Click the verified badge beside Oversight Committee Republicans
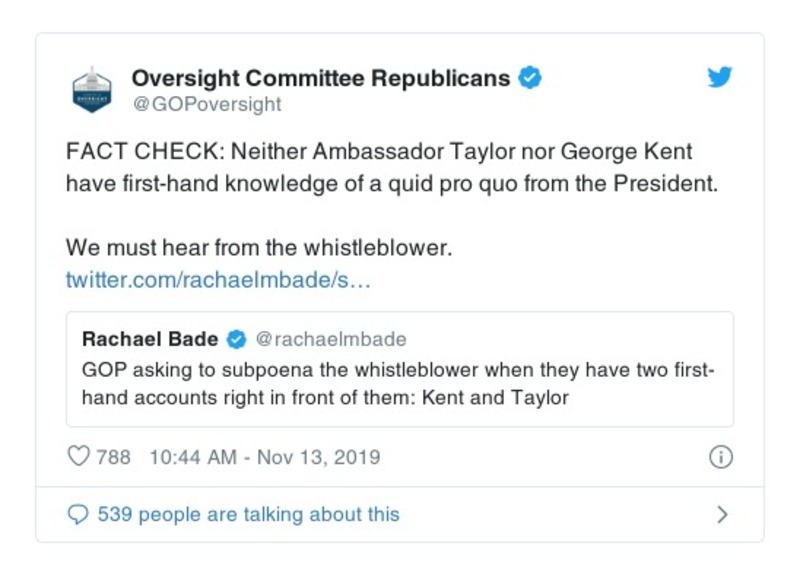This screenshot has width=800, height=578. pyautogui.click(x=531, y=78)
